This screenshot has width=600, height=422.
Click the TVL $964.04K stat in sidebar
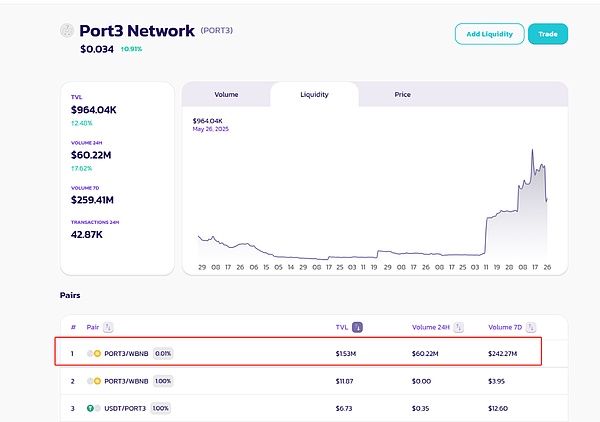pyautogui.click(x=95, y=109)
